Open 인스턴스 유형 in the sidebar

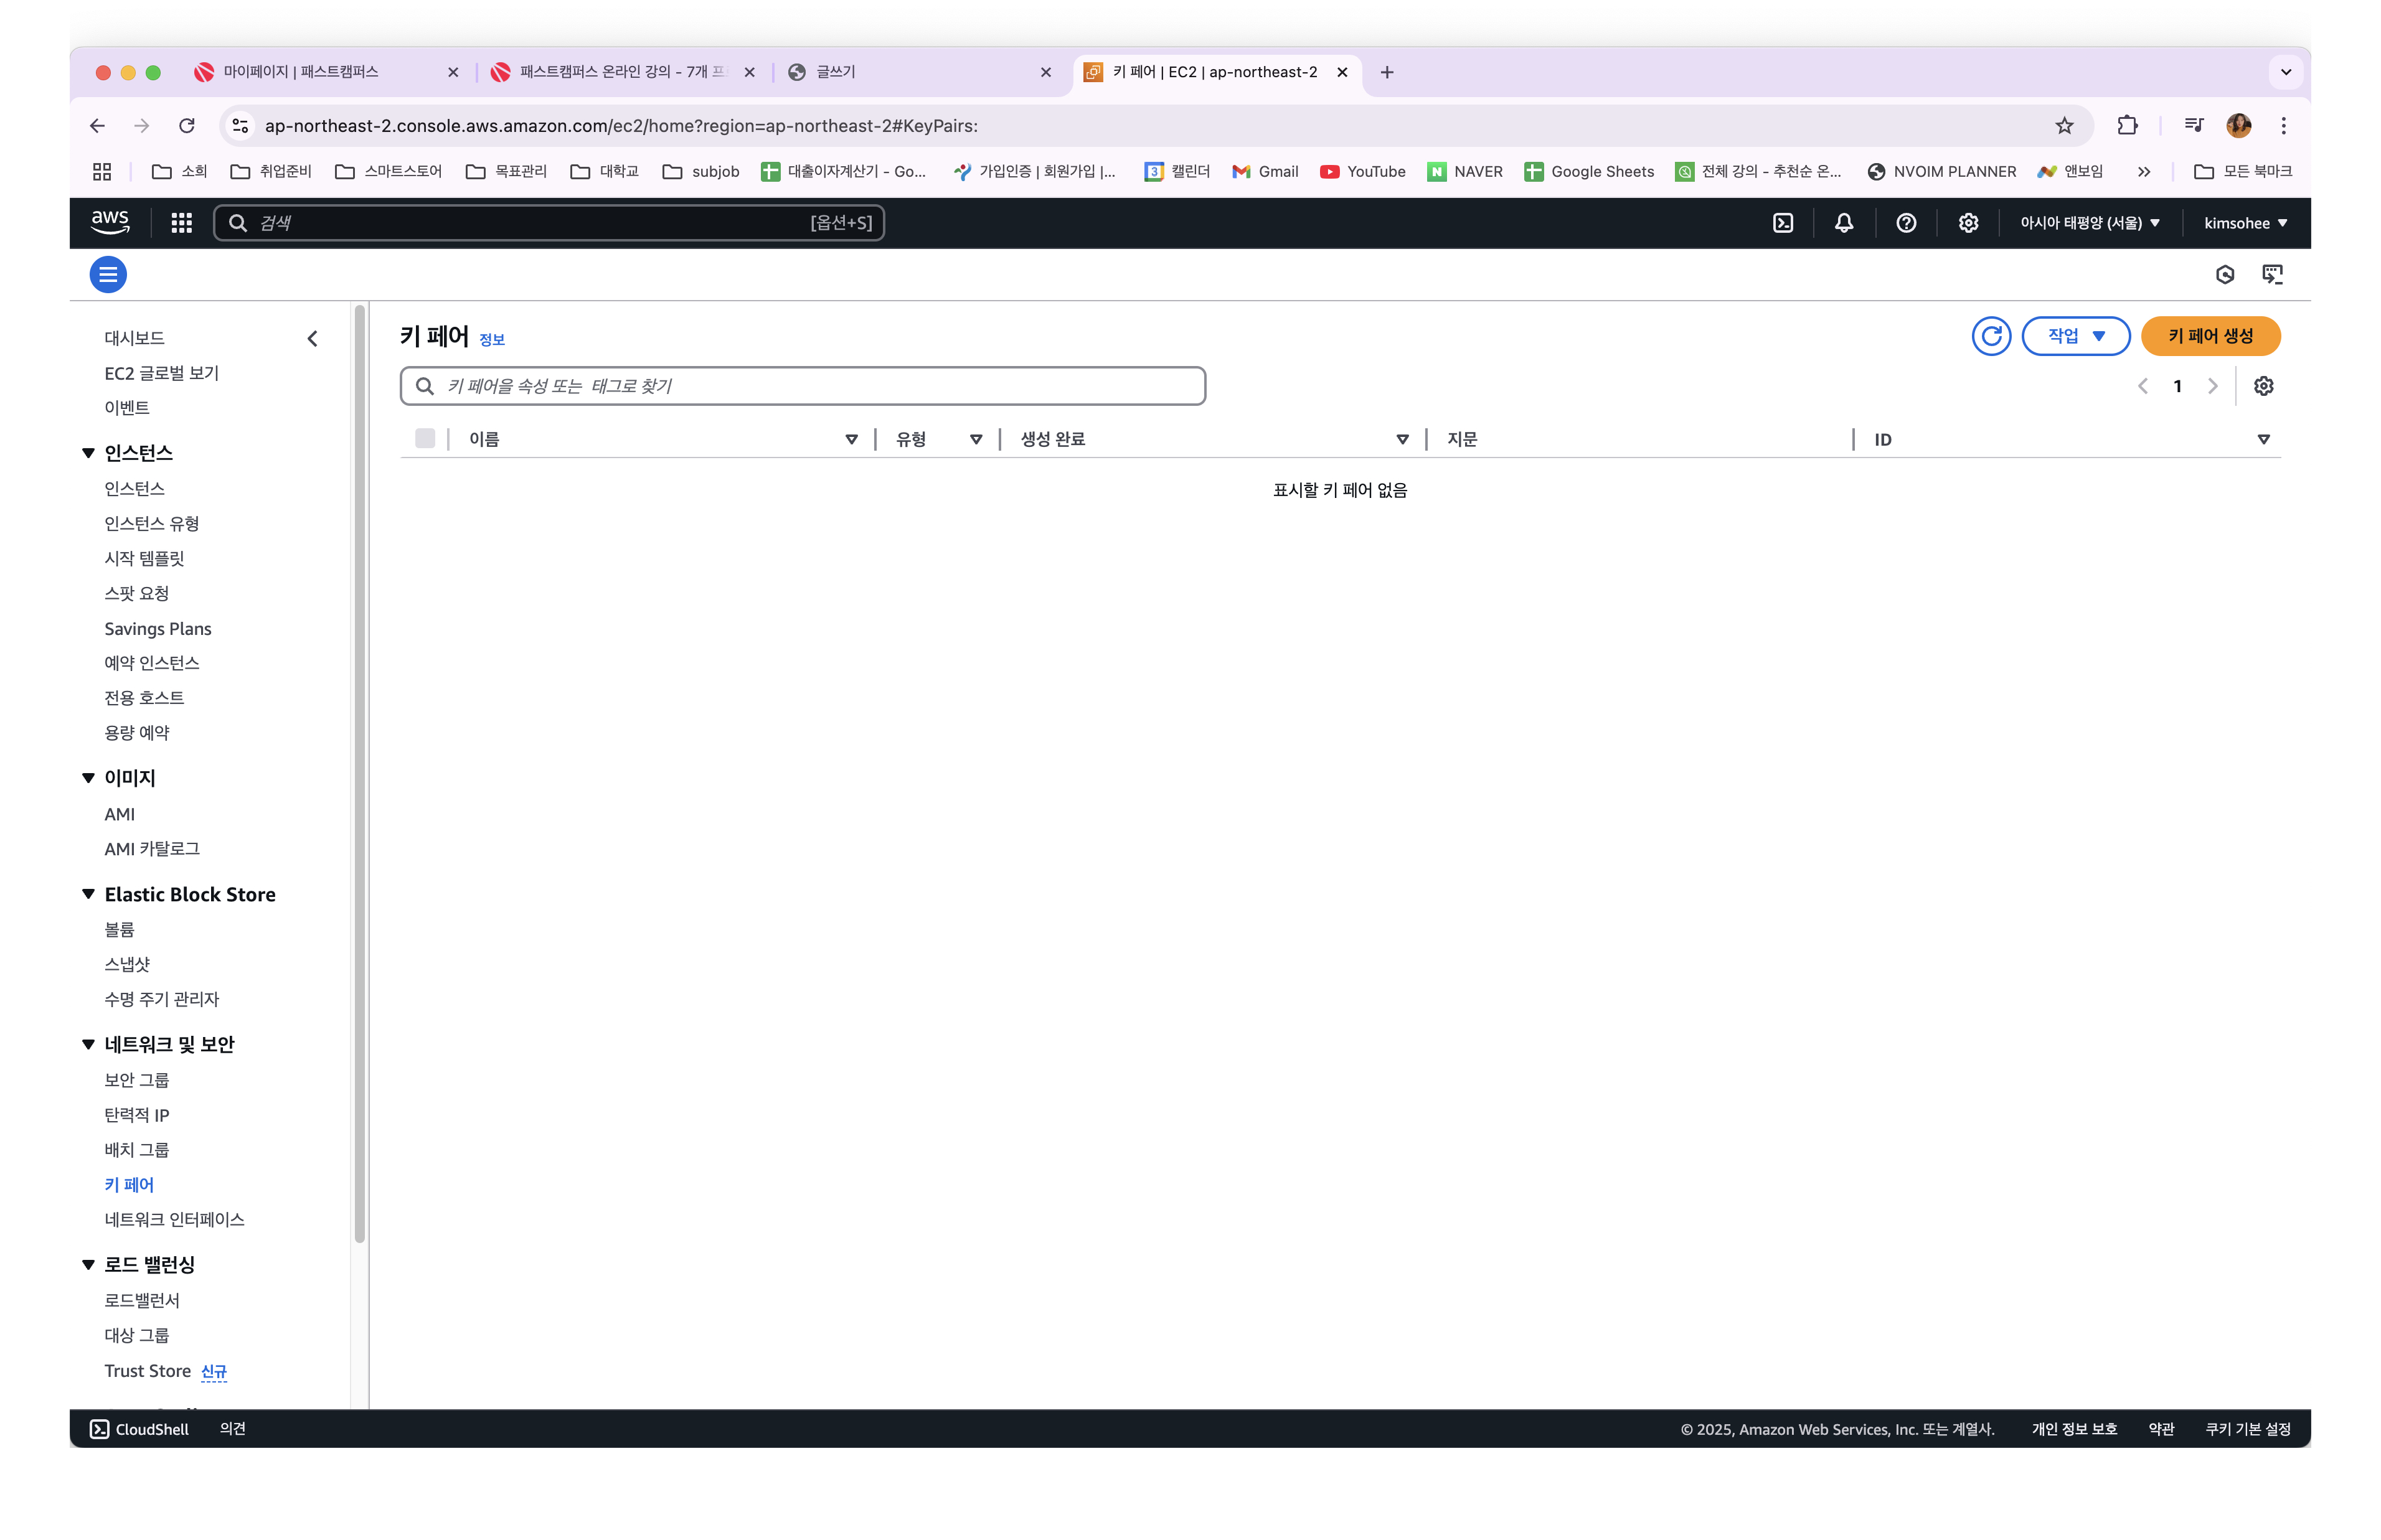click(151, 523)
